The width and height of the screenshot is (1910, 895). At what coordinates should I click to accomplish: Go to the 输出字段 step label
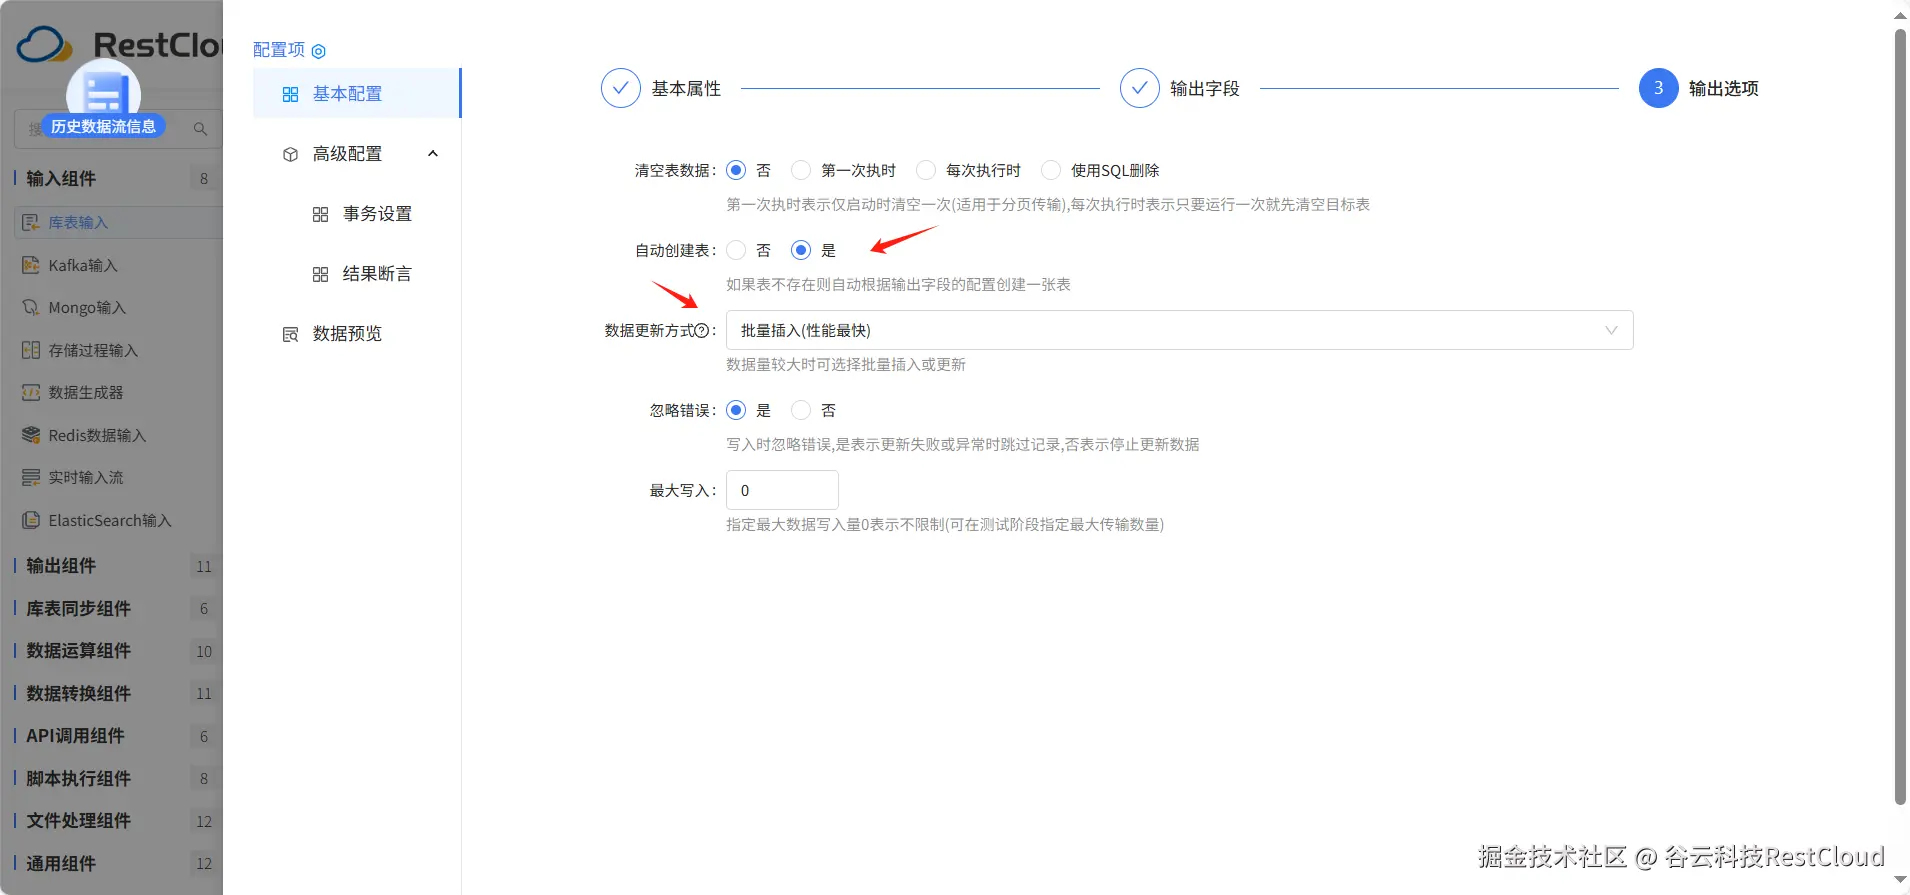tap(1205, 89)
